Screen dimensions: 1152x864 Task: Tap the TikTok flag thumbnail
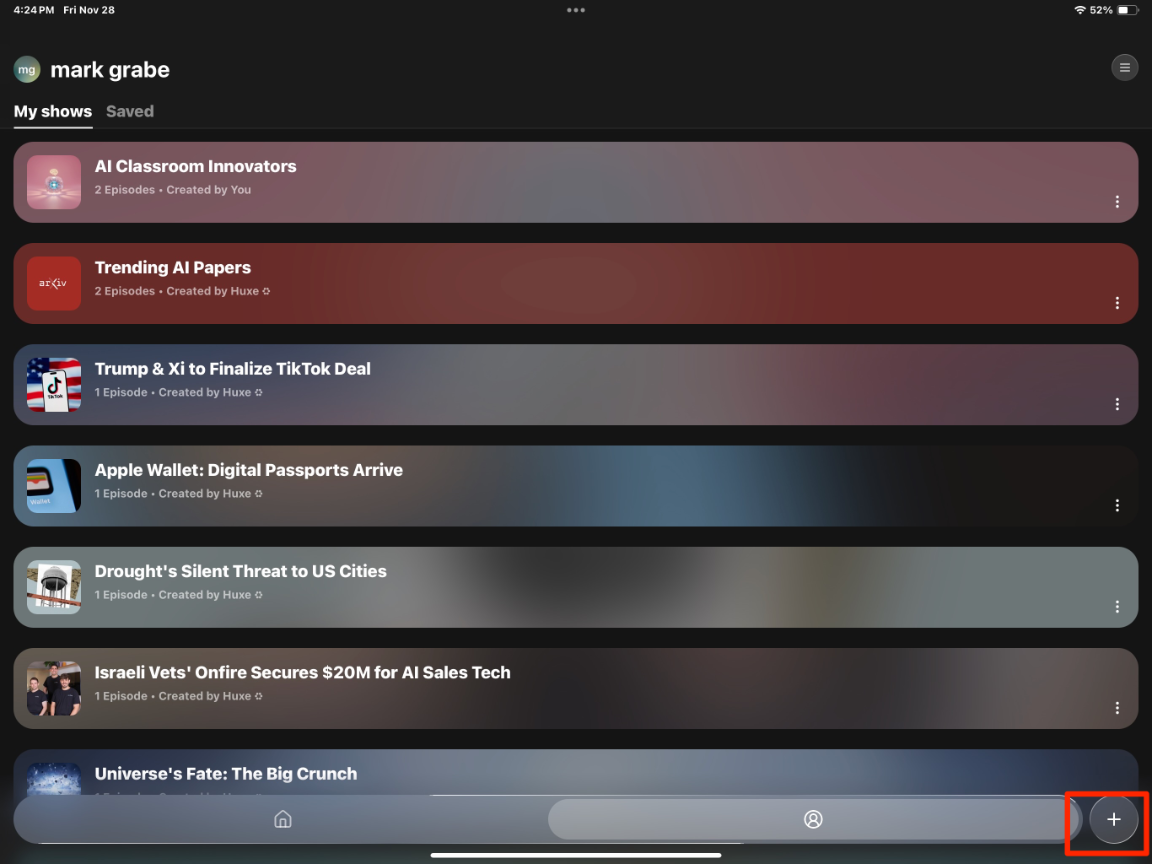coord(54,385)
